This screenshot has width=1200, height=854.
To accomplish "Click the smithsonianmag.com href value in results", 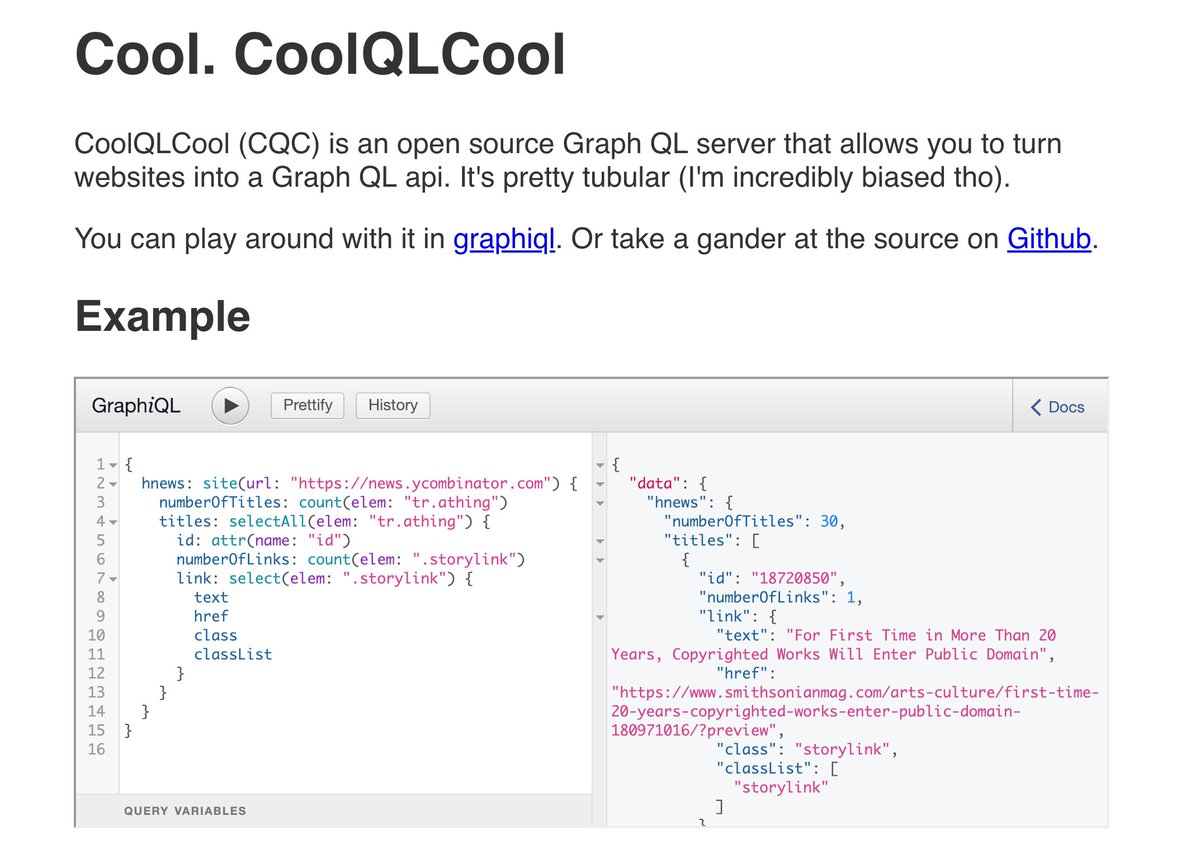I will coord(855,712).
